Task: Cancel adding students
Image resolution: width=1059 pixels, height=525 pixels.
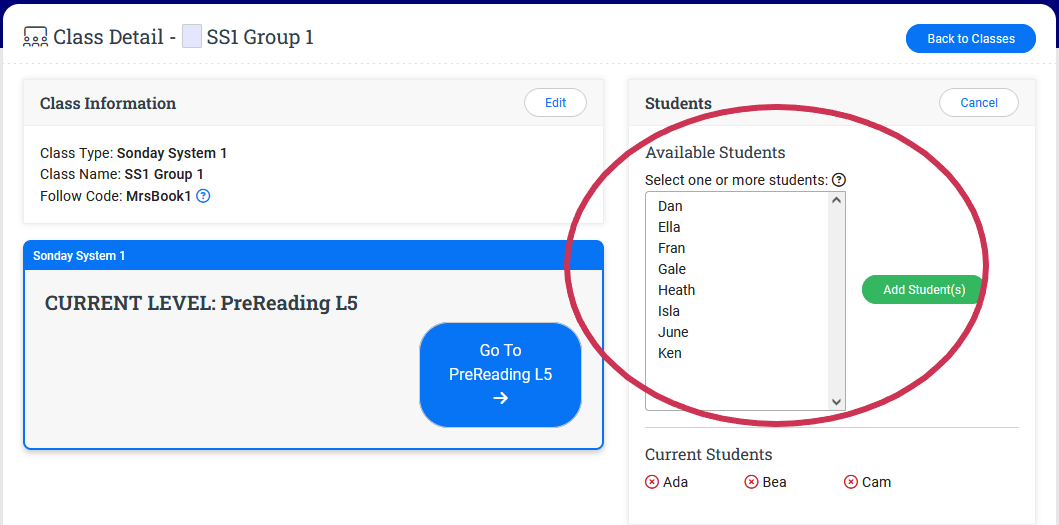Action: pyautogui.click(x=978, y=103)
